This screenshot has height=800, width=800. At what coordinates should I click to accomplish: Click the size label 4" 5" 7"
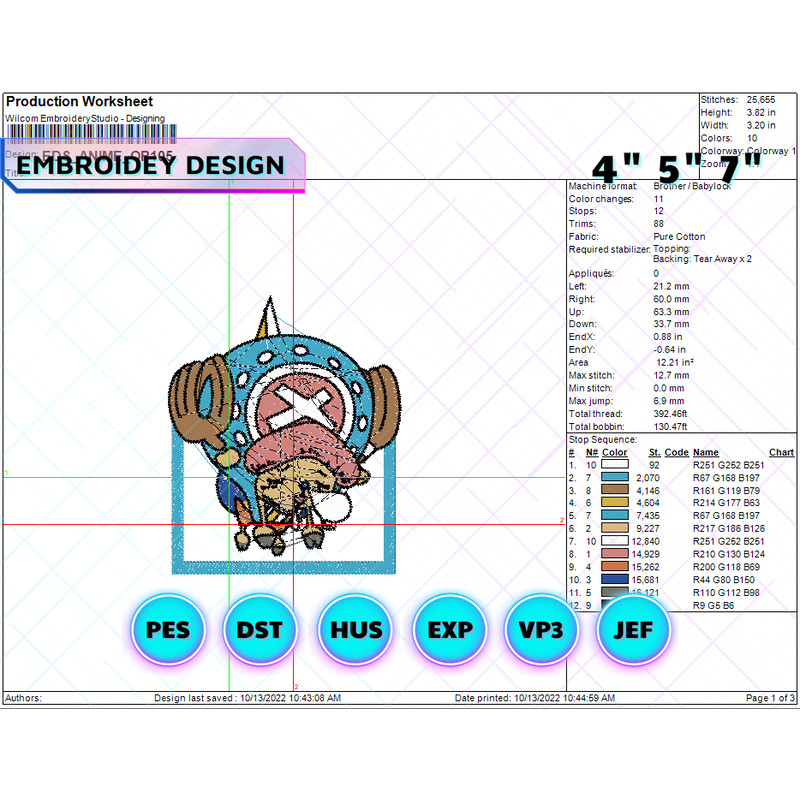click(x=677, y=166)
